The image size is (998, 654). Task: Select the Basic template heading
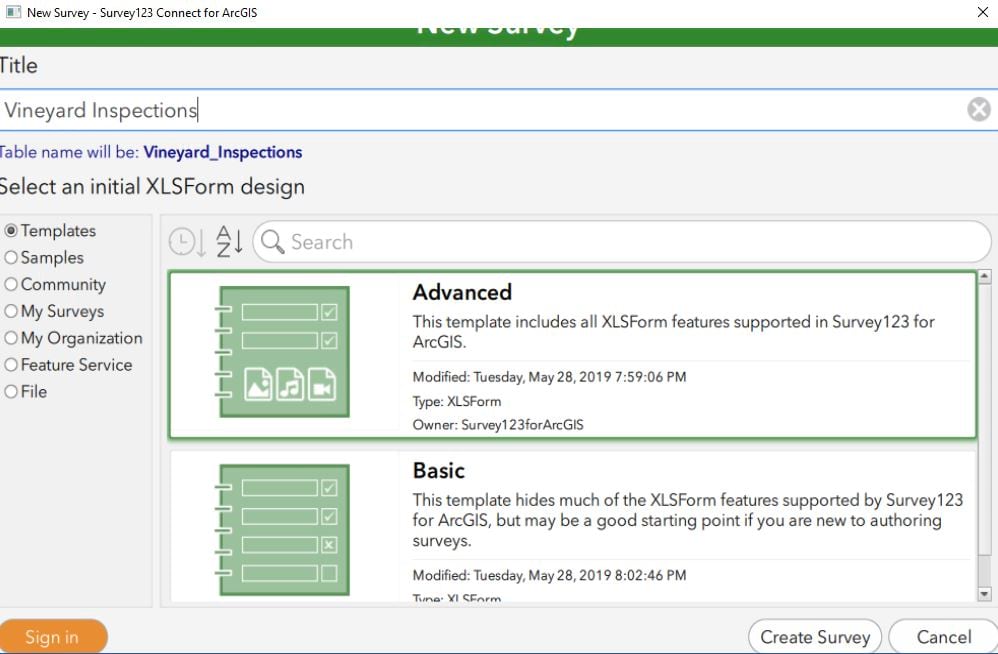pyautogui.click(x=439, y=470)
